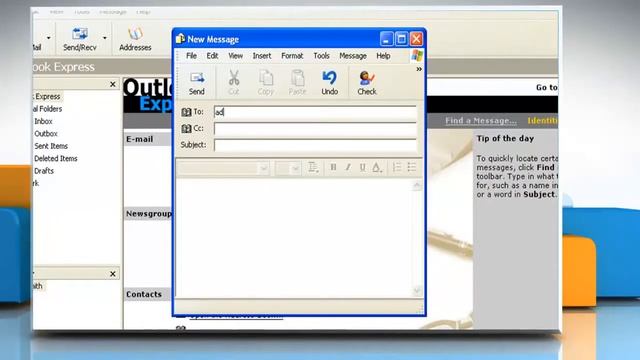
Task: Close the Folders pane
Action: 113,84
